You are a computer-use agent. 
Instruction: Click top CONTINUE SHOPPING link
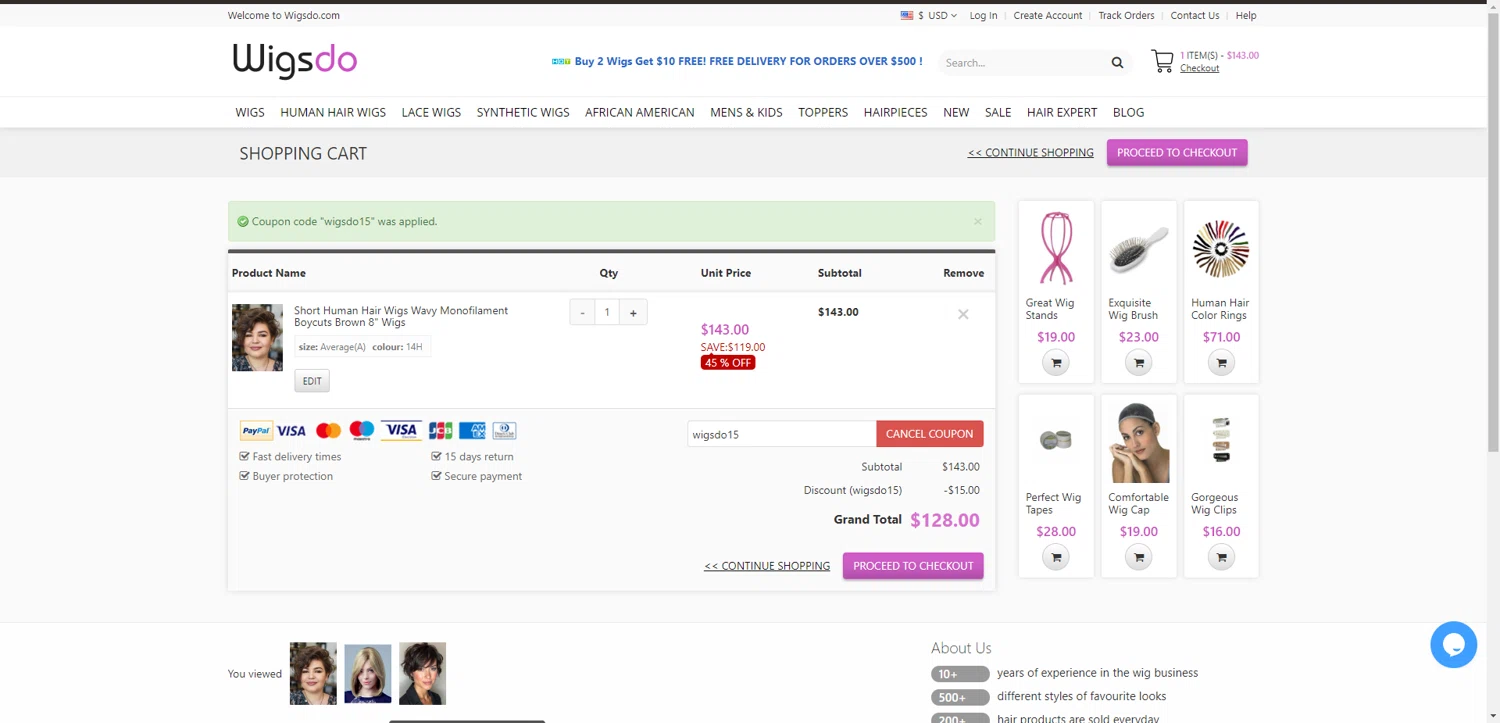pos(1031,153)
